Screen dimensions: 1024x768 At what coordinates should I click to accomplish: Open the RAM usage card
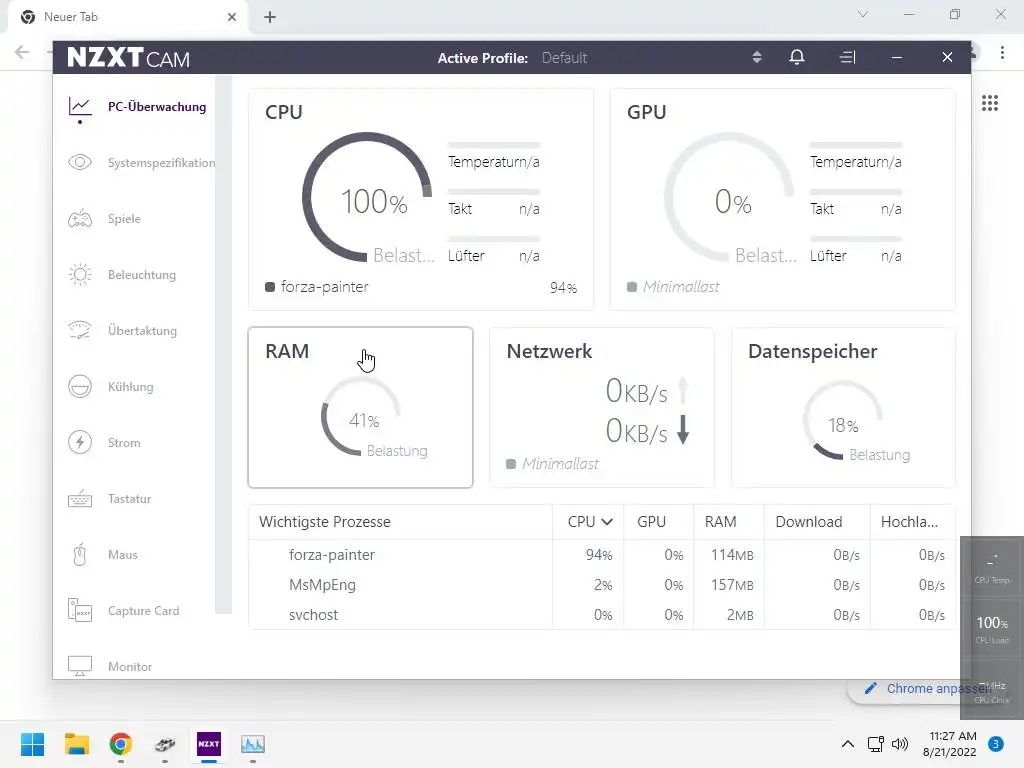coord(360,408)
